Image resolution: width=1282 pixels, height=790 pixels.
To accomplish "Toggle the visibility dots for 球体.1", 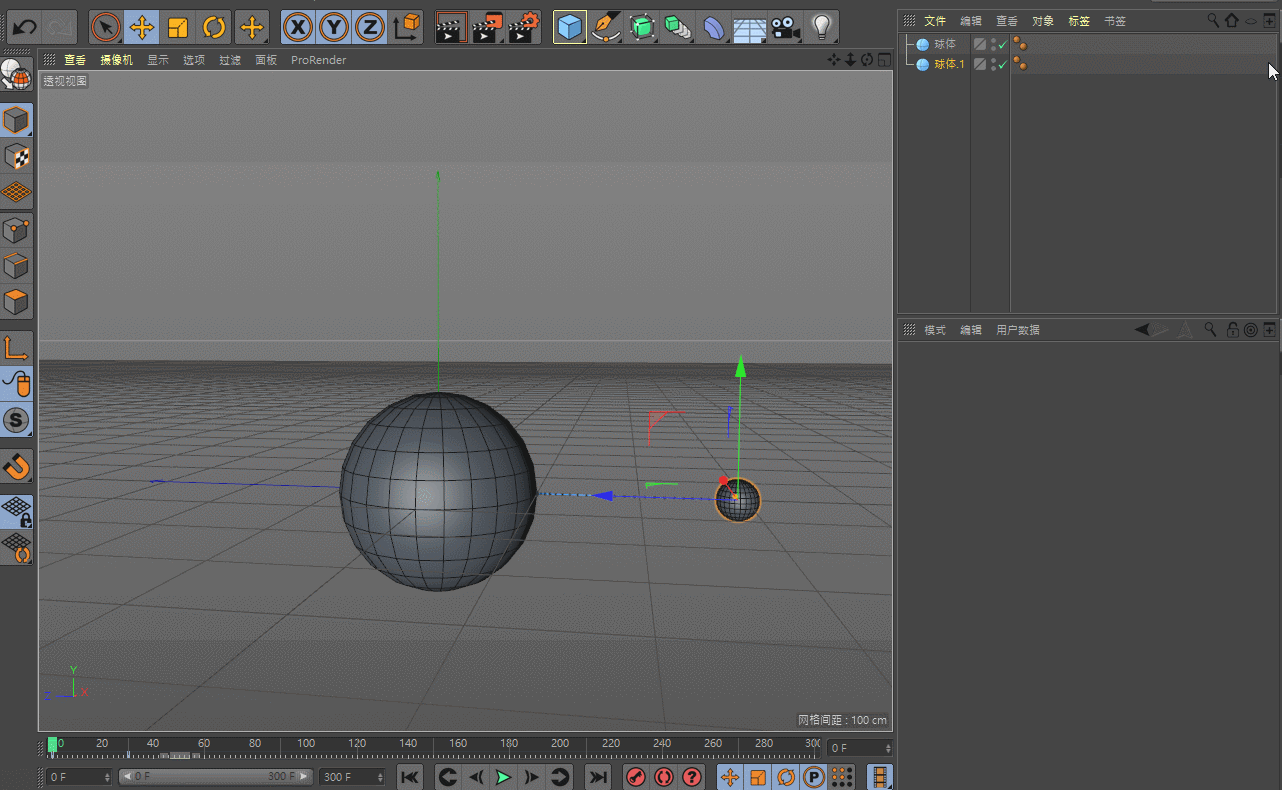I will click(x=992, y=65).
